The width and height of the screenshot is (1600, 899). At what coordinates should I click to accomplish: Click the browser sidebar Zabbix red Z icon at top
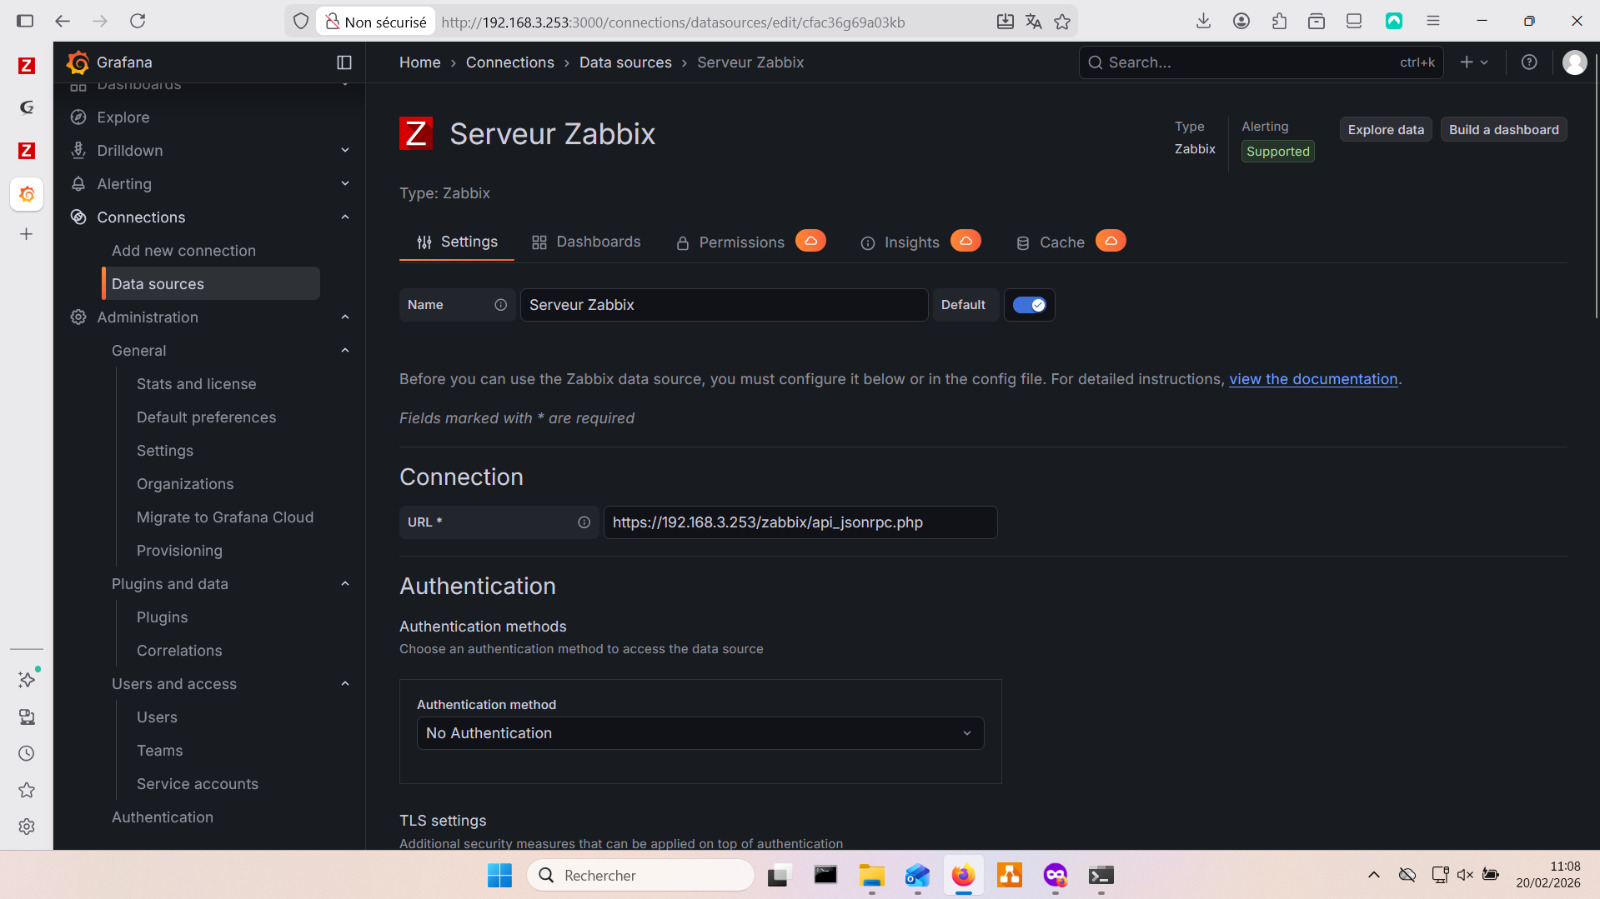pos(27,66)
